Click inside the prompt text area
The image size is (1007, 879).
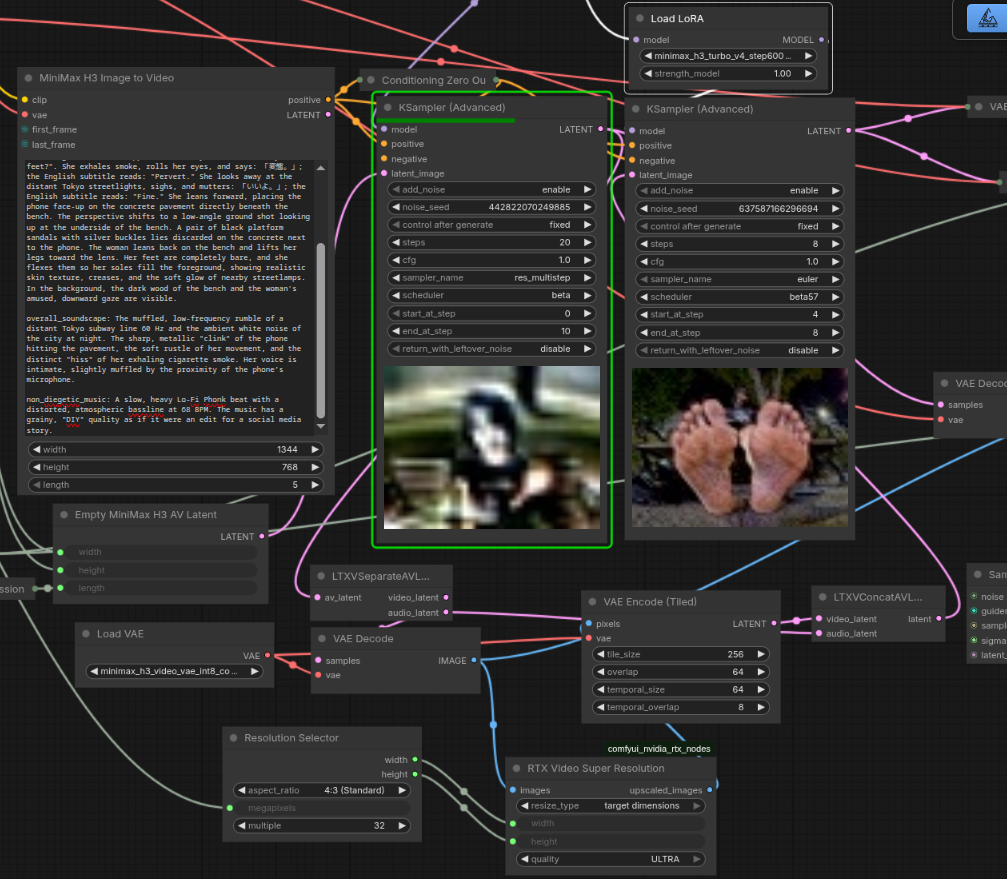[169, 298]
